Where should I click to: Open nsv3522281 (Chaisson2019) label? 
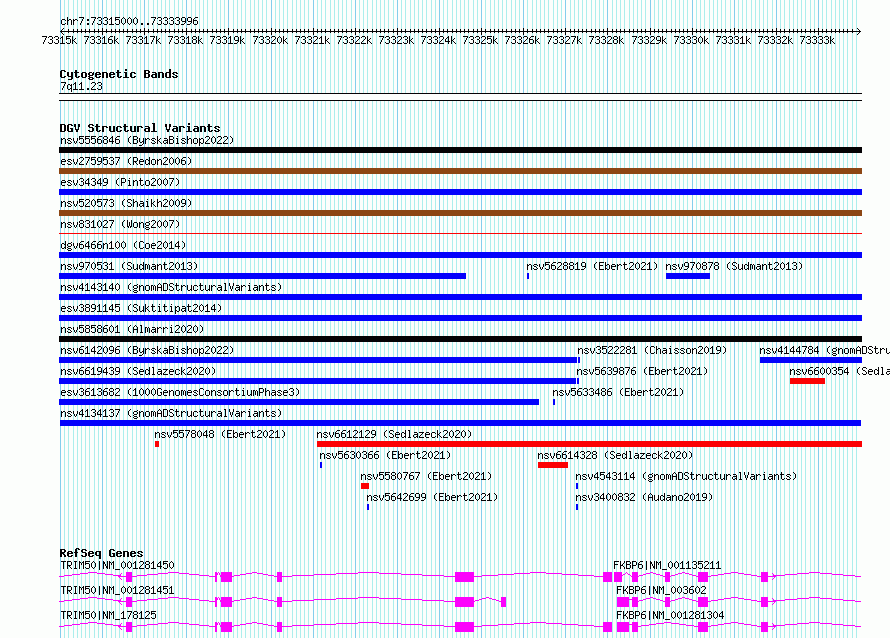652,350
